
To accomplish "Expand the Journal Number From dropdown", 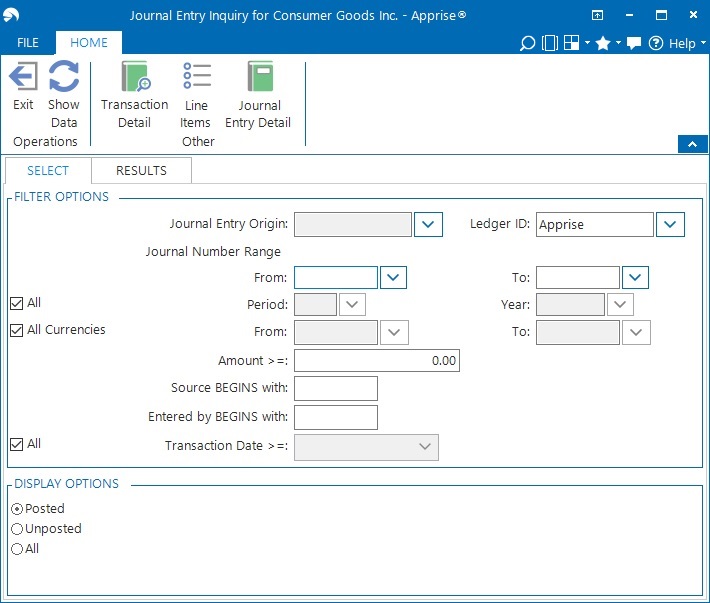I will click(x=393, y=278).
